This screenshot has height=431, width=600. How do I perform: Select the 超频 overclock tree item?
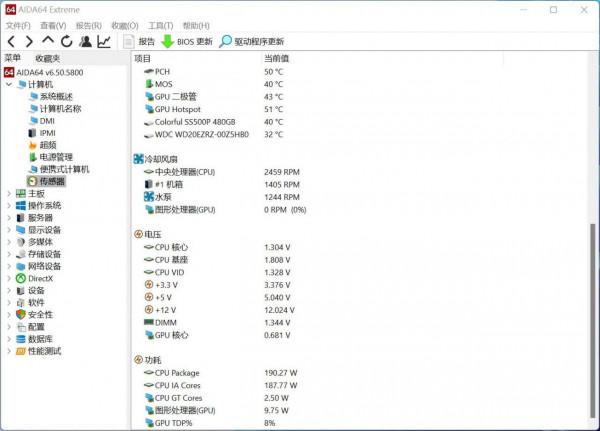[x=42, y=145]
